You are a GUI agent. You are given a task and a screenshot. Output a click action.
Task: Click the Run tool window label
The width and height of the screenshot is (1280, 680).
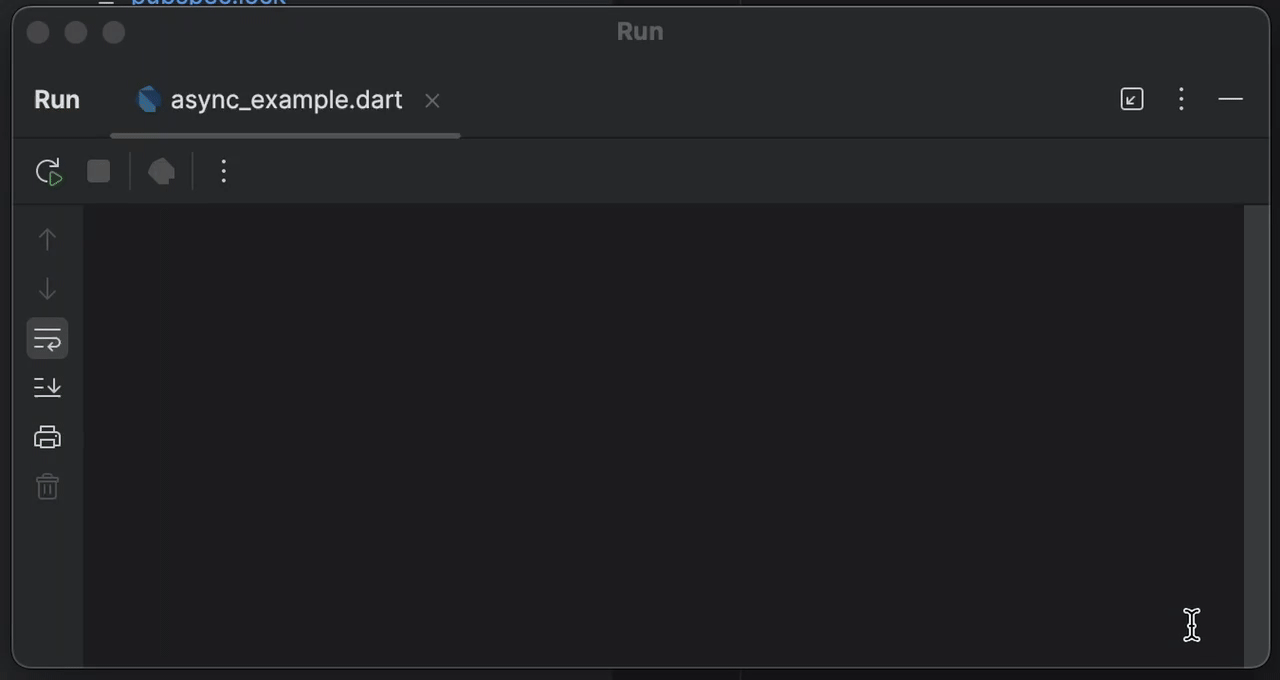57,100
